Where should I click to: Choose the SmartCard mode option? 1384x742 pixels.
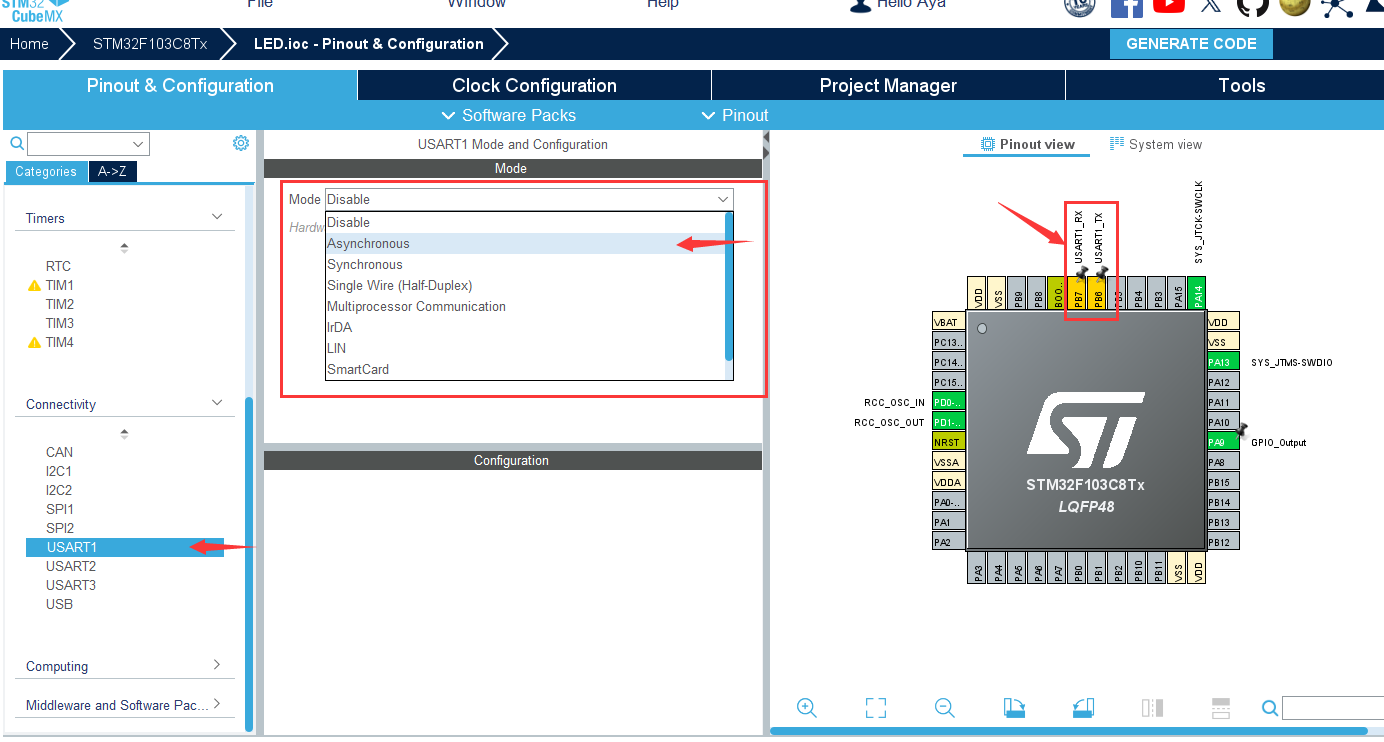[x=358, y=370]
